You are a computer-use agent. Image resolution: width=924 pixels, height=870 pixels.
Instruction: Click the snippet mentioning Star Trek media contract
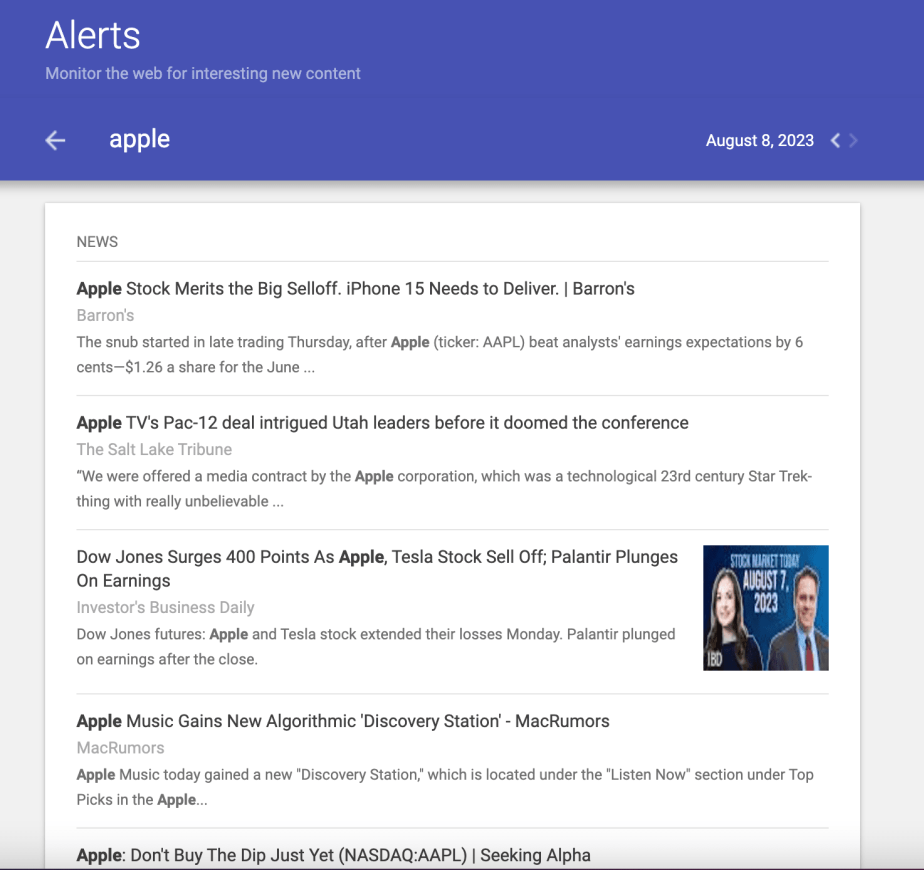(x=443, y=488)
